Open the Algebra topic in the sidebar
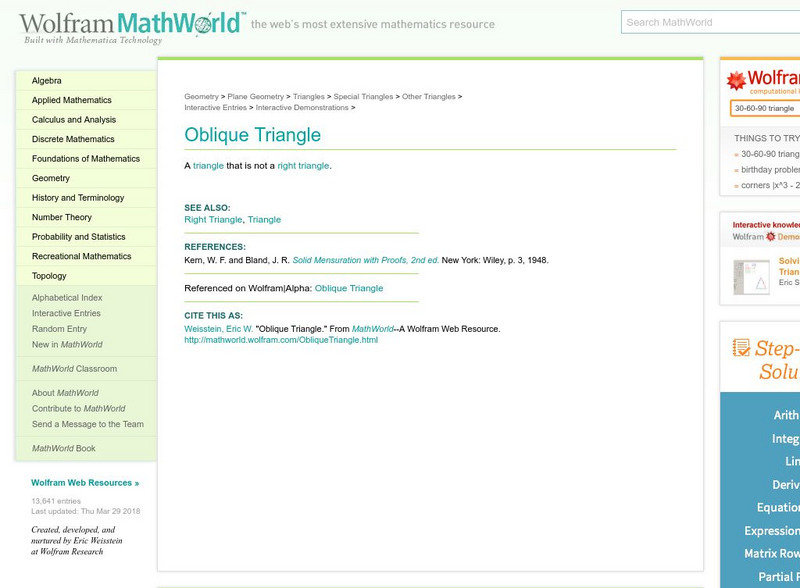This screenshot has height=588, width=800. click(45, 80)
